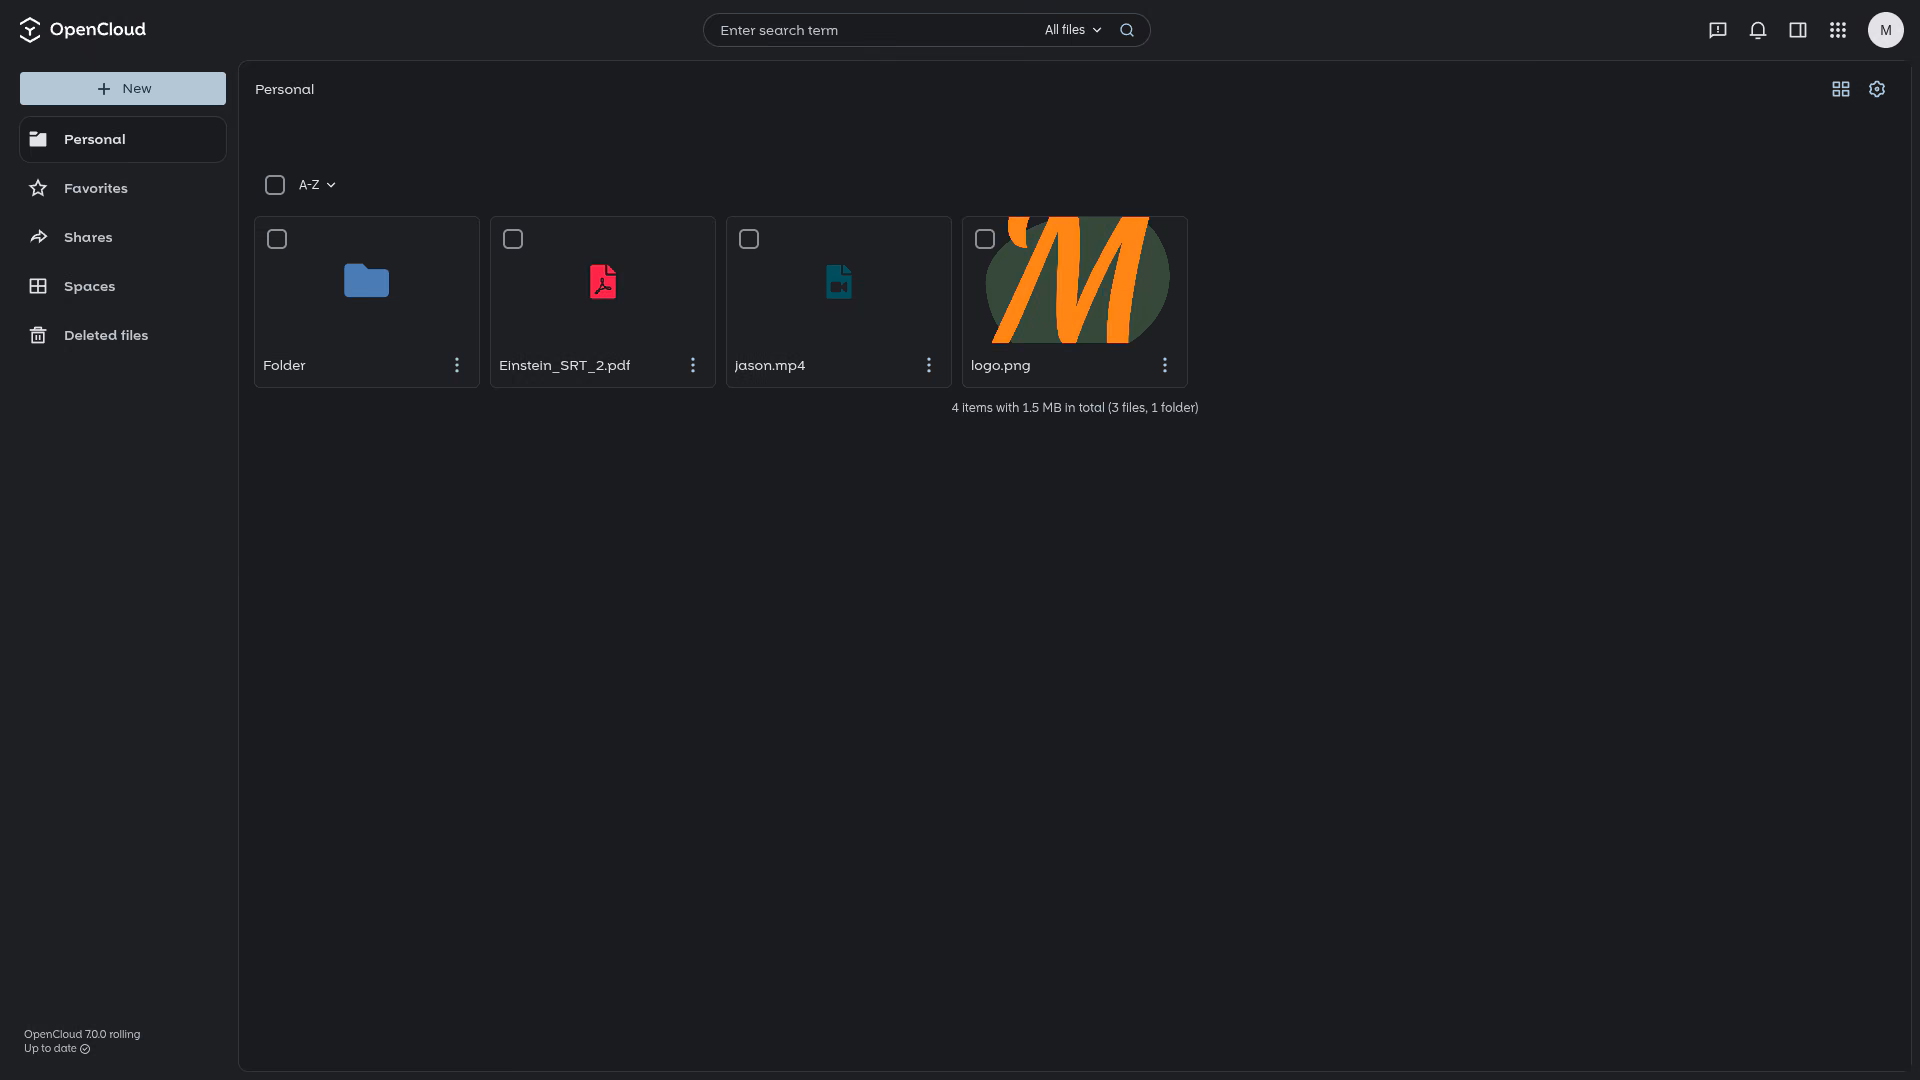The width and height of the screenshot is (1920, 1080).
Task: Open the user avatar M menu
Action: [1886, 30]
